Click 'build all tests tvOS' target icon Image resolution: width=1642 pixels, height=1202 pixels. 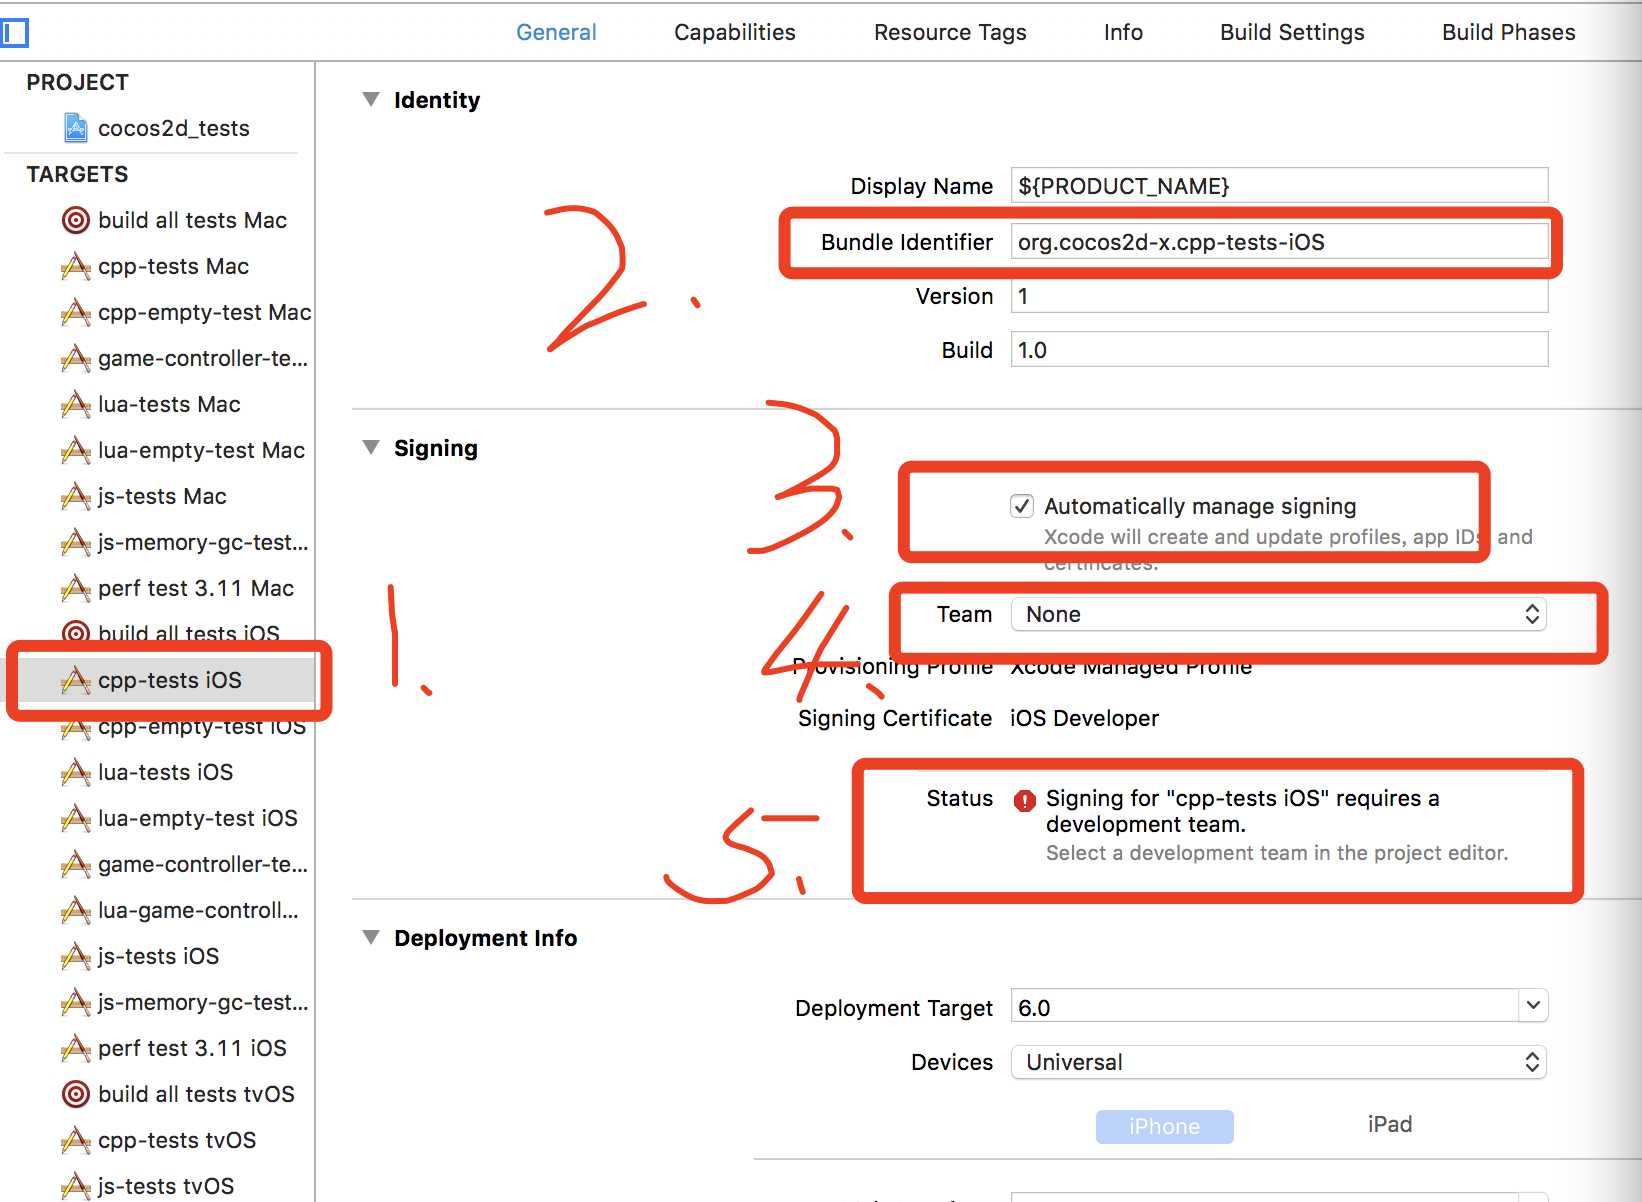click(75, 1094)
